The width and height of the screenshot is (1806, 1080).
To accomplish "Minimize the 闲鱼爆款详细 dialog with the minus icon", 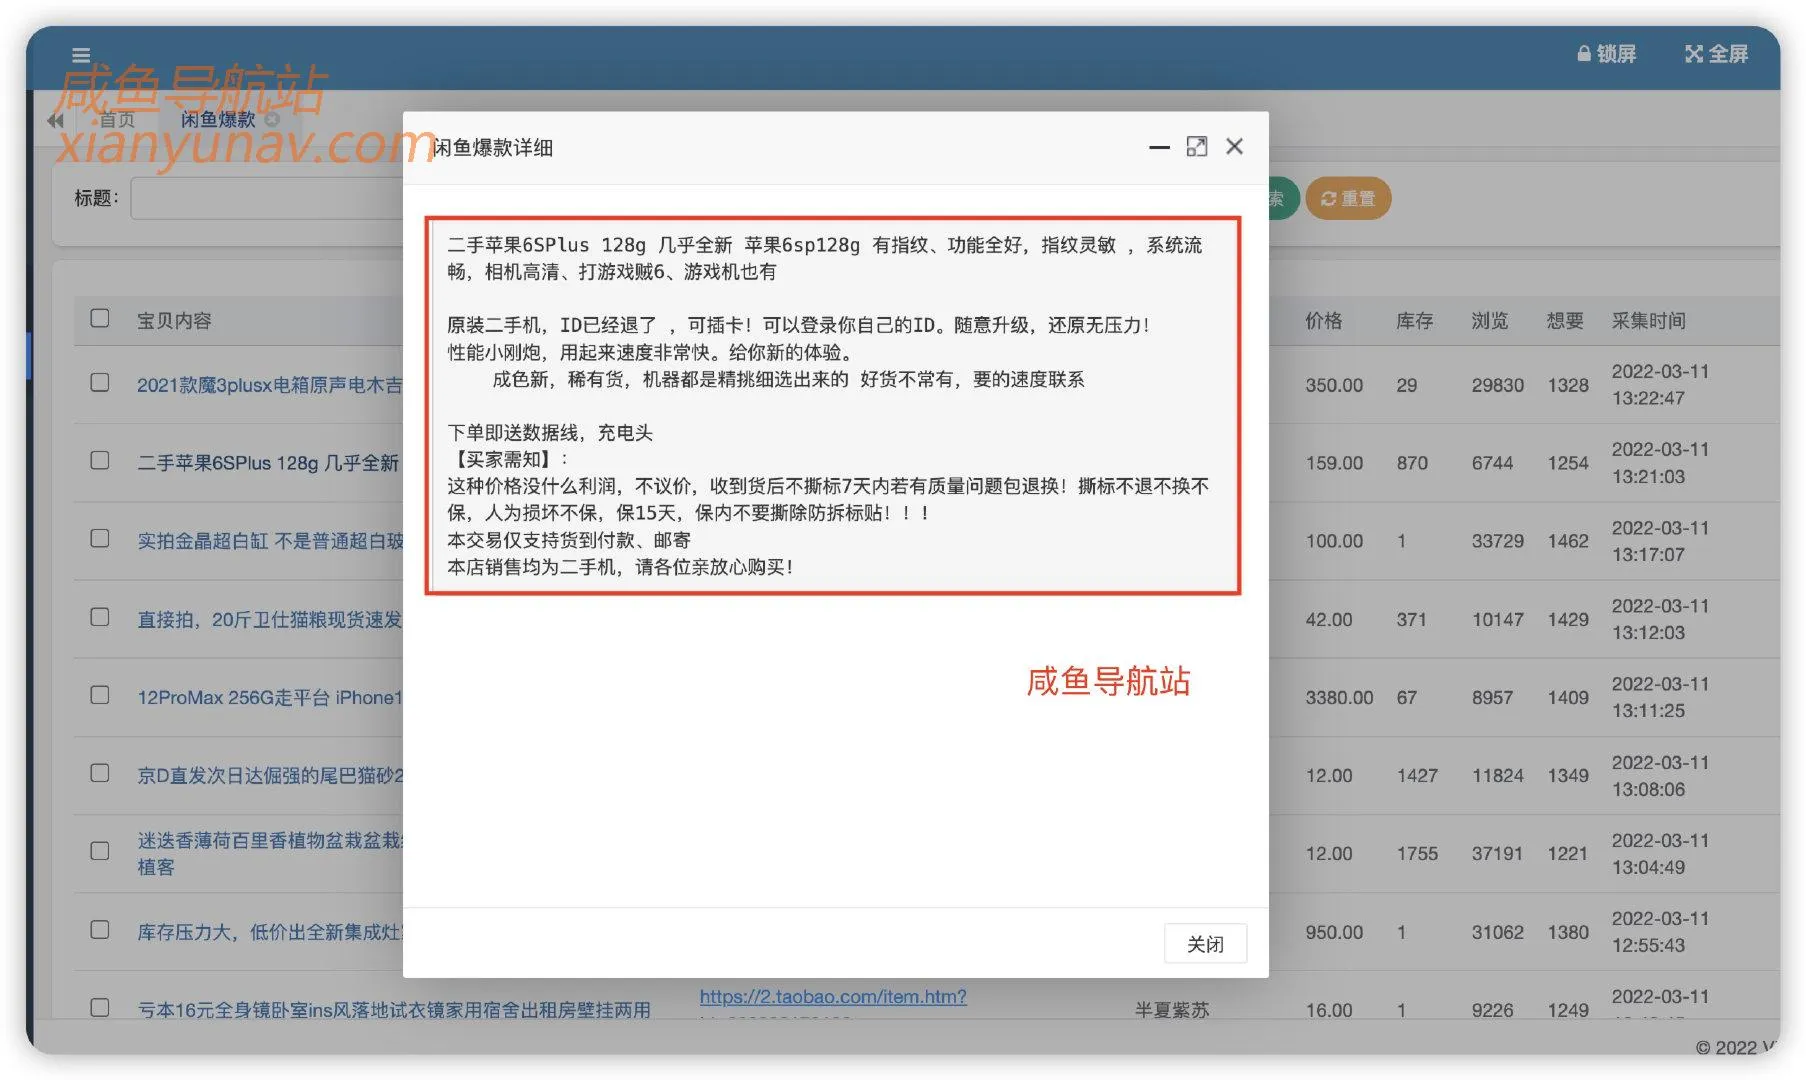I will coord(1159,147).
